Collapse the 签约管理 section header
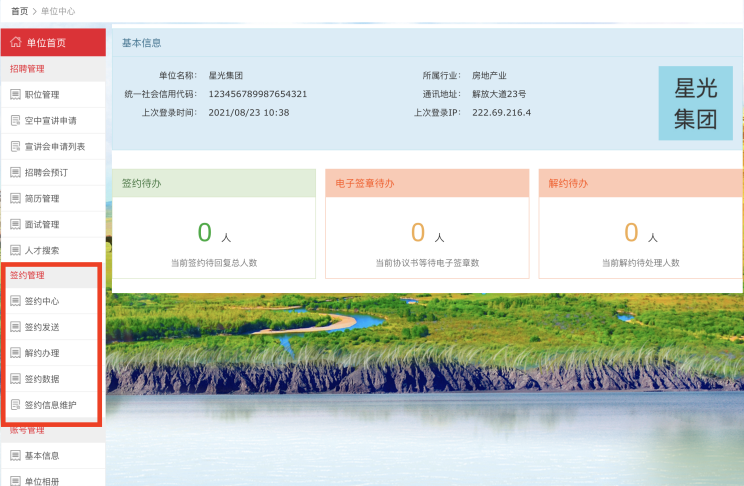The width and height of the screenshot is (744, 486). tap(27, 275)
